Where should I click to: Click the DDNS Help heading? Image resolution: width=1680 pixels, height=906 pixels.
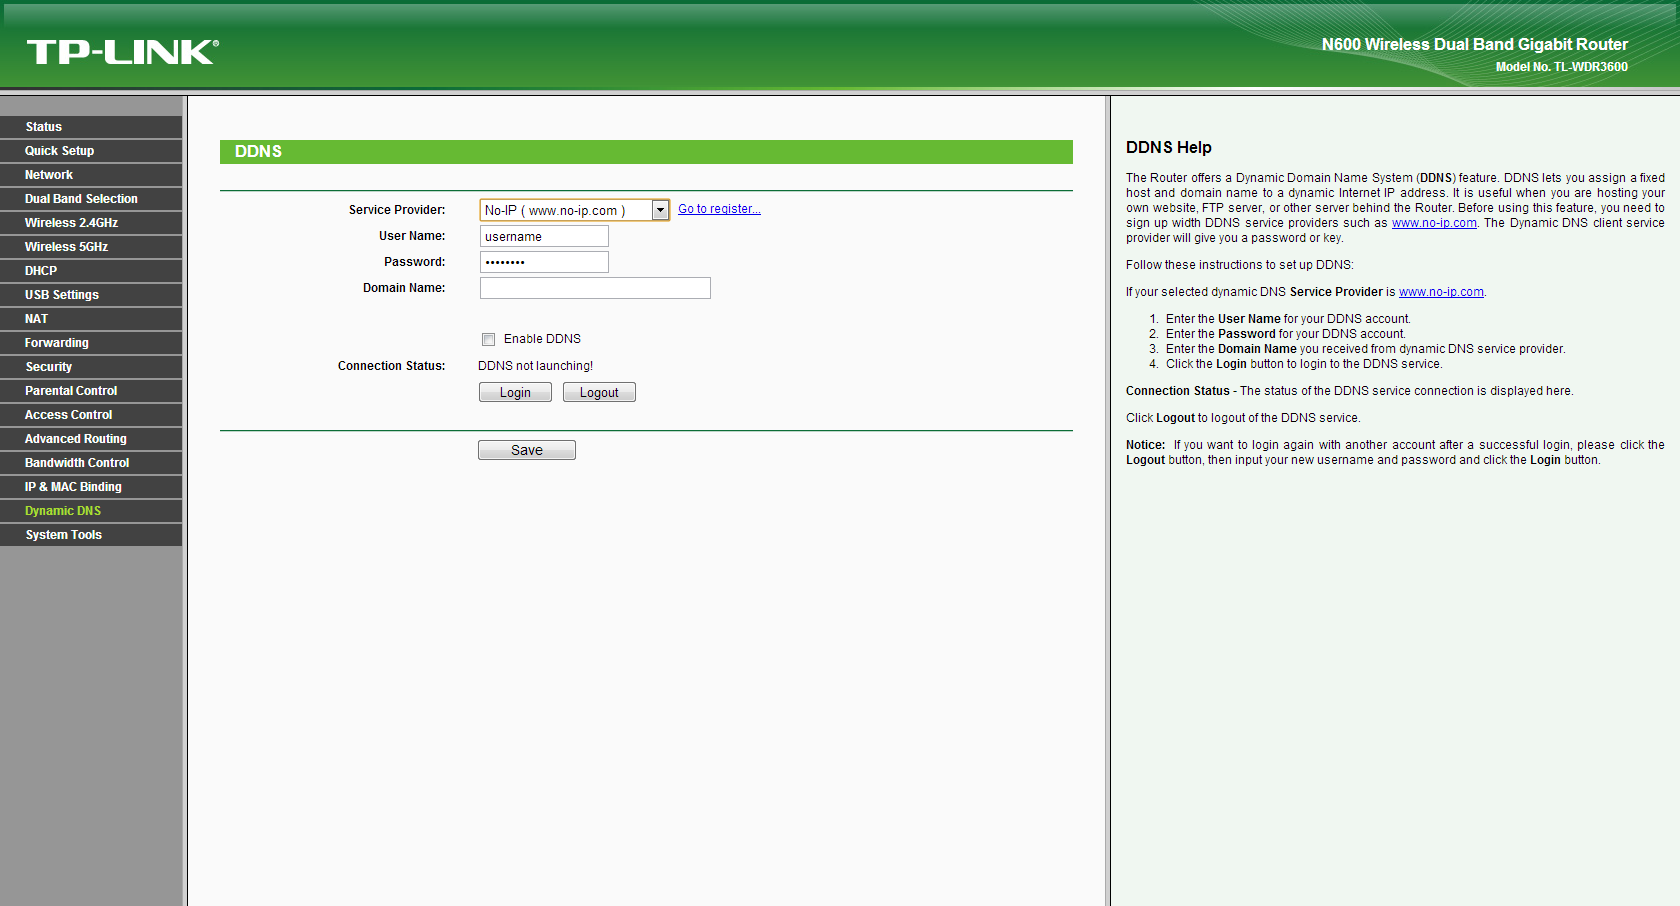[1168, 147]
